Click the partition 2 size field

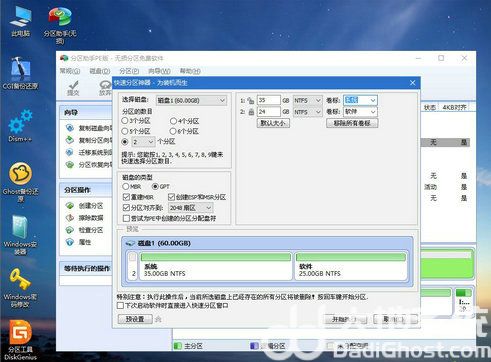[269, 112]
